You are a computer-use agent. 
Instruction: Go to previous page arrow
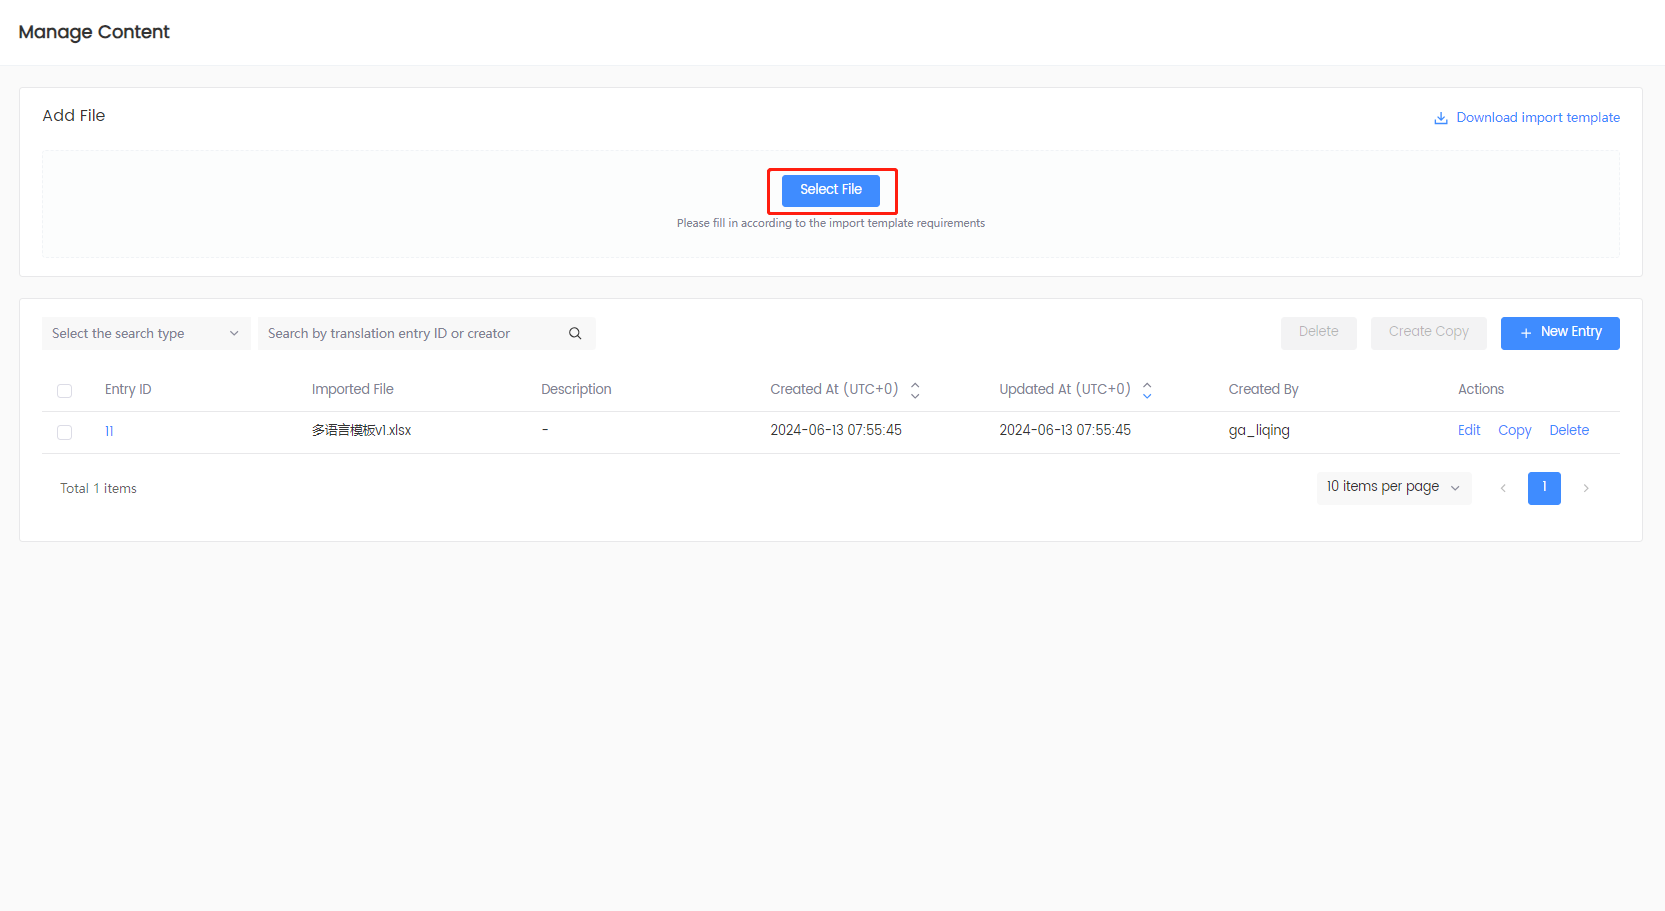point(1503,488)
